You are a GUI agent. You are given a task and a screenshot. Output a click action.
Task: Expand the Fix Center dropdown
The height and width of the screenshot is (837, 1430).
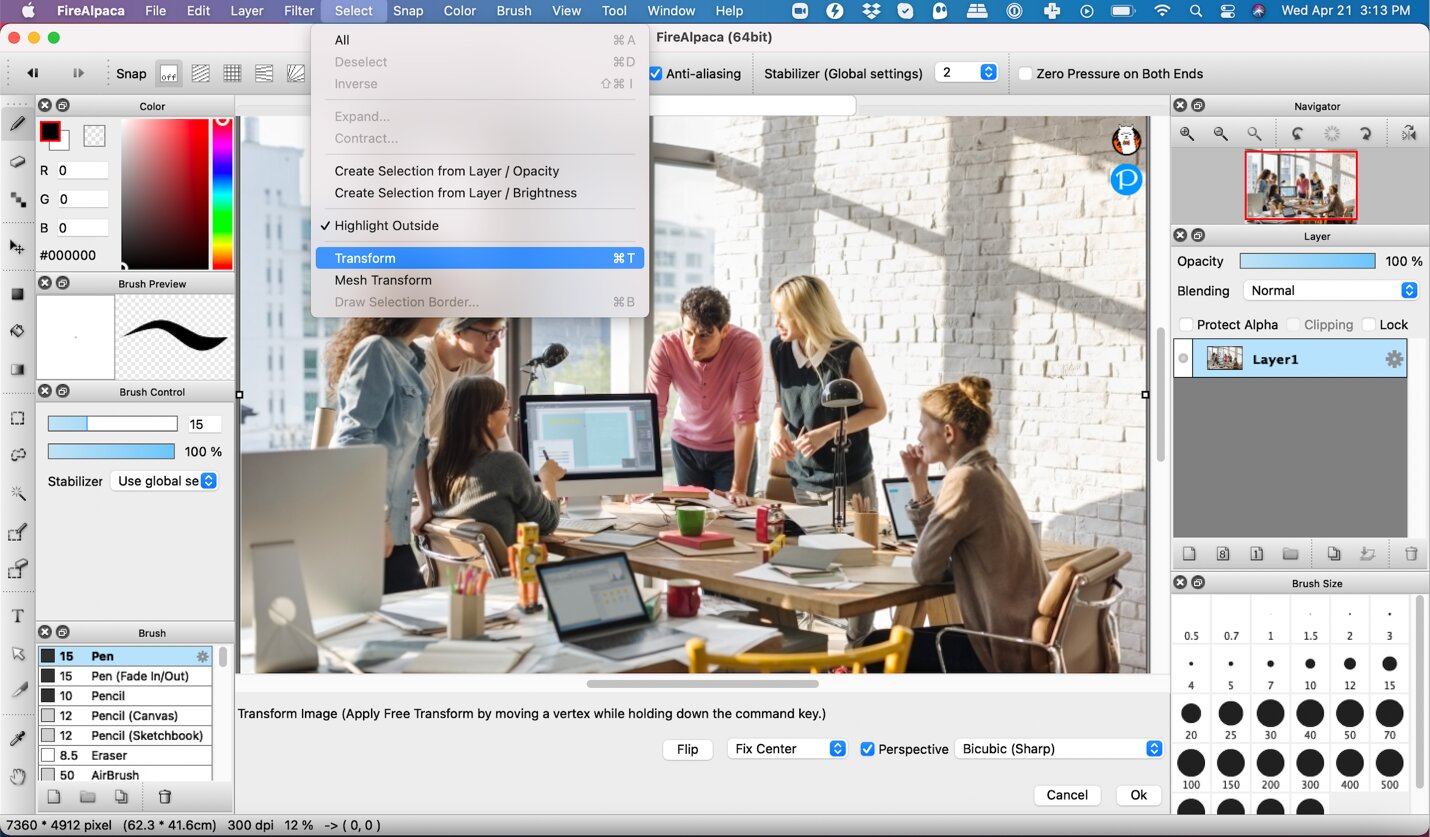pyautogui.click(x=787, y=749)
